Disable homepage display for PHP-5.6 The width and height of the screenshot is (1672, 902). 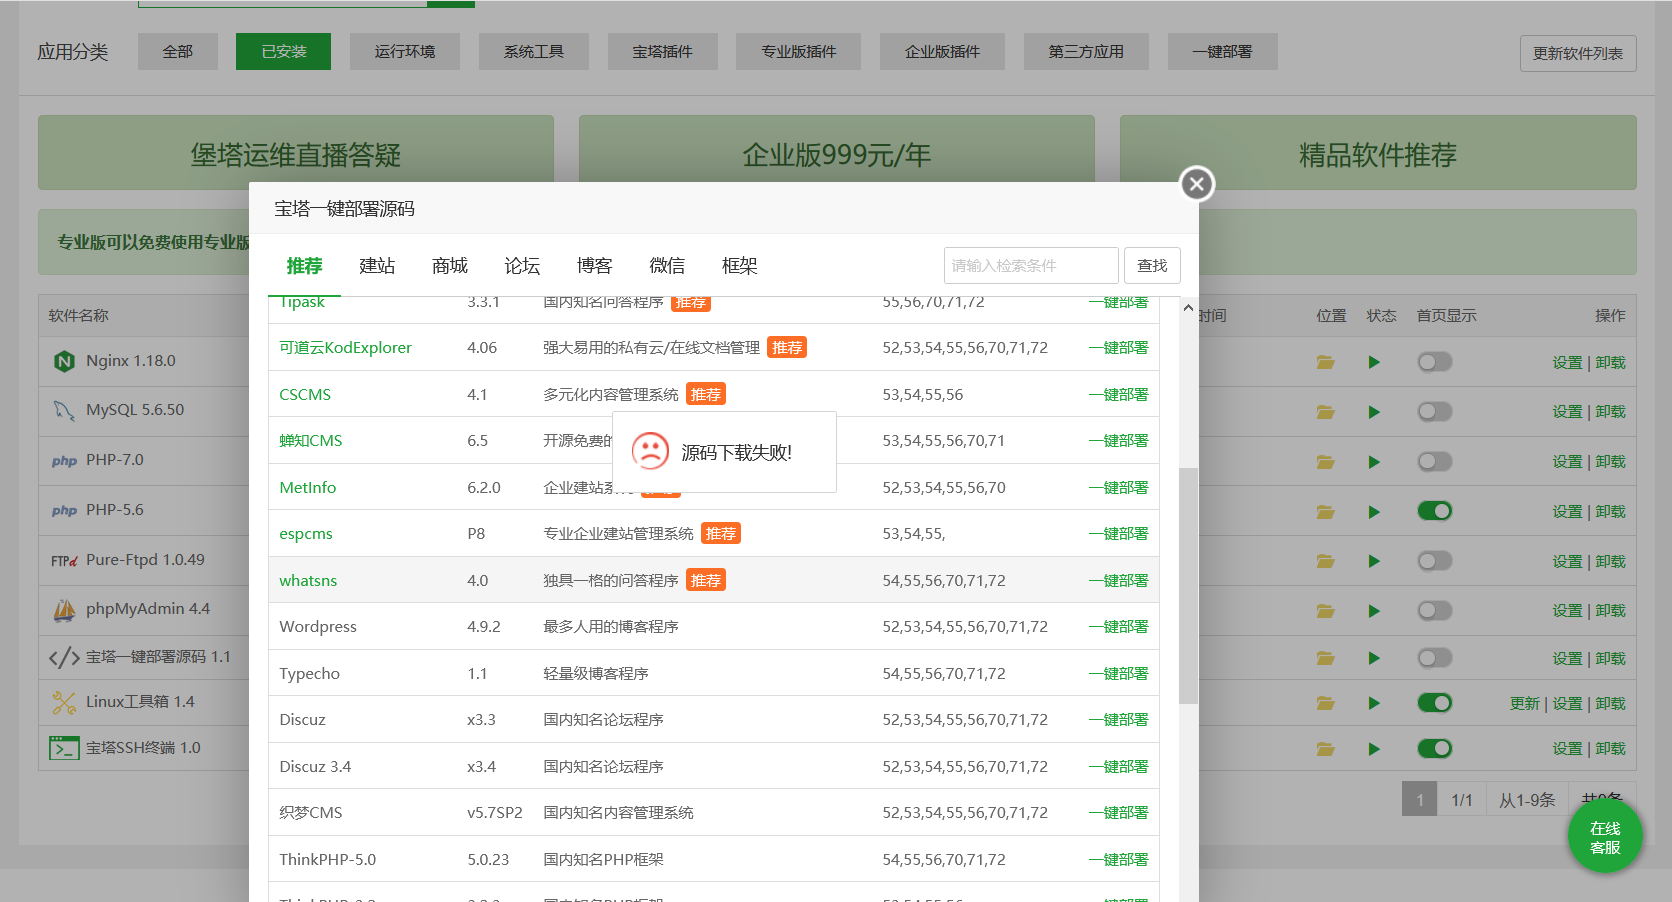tap(1435, 511)
